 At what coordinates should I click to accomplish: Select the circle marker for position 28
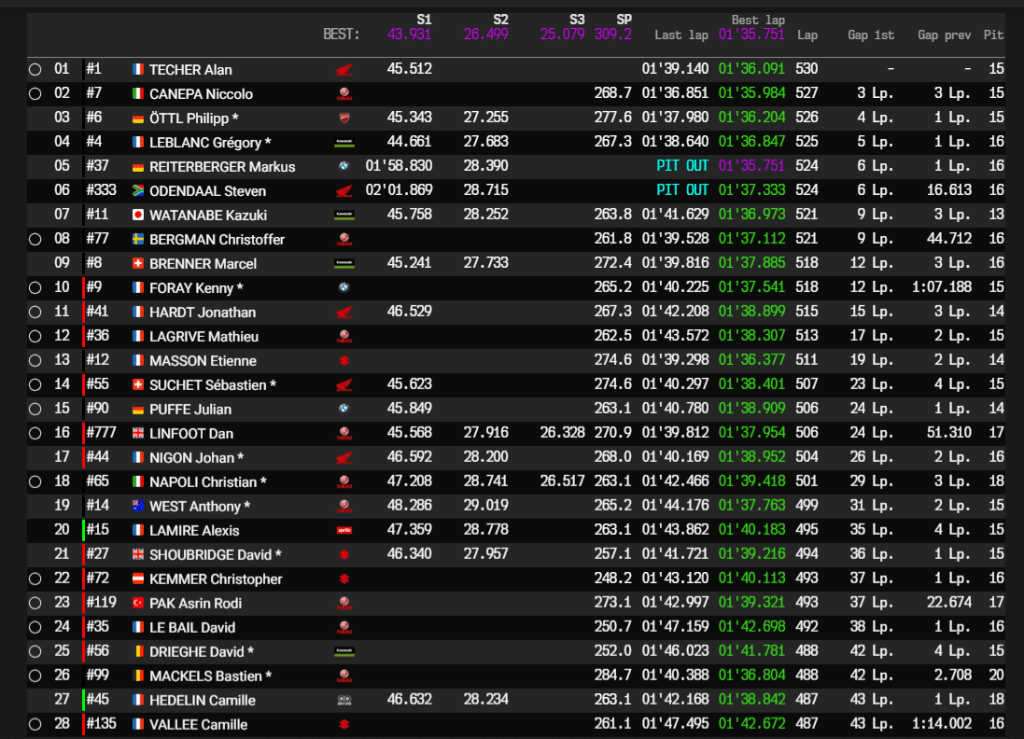tap(35, 725)
